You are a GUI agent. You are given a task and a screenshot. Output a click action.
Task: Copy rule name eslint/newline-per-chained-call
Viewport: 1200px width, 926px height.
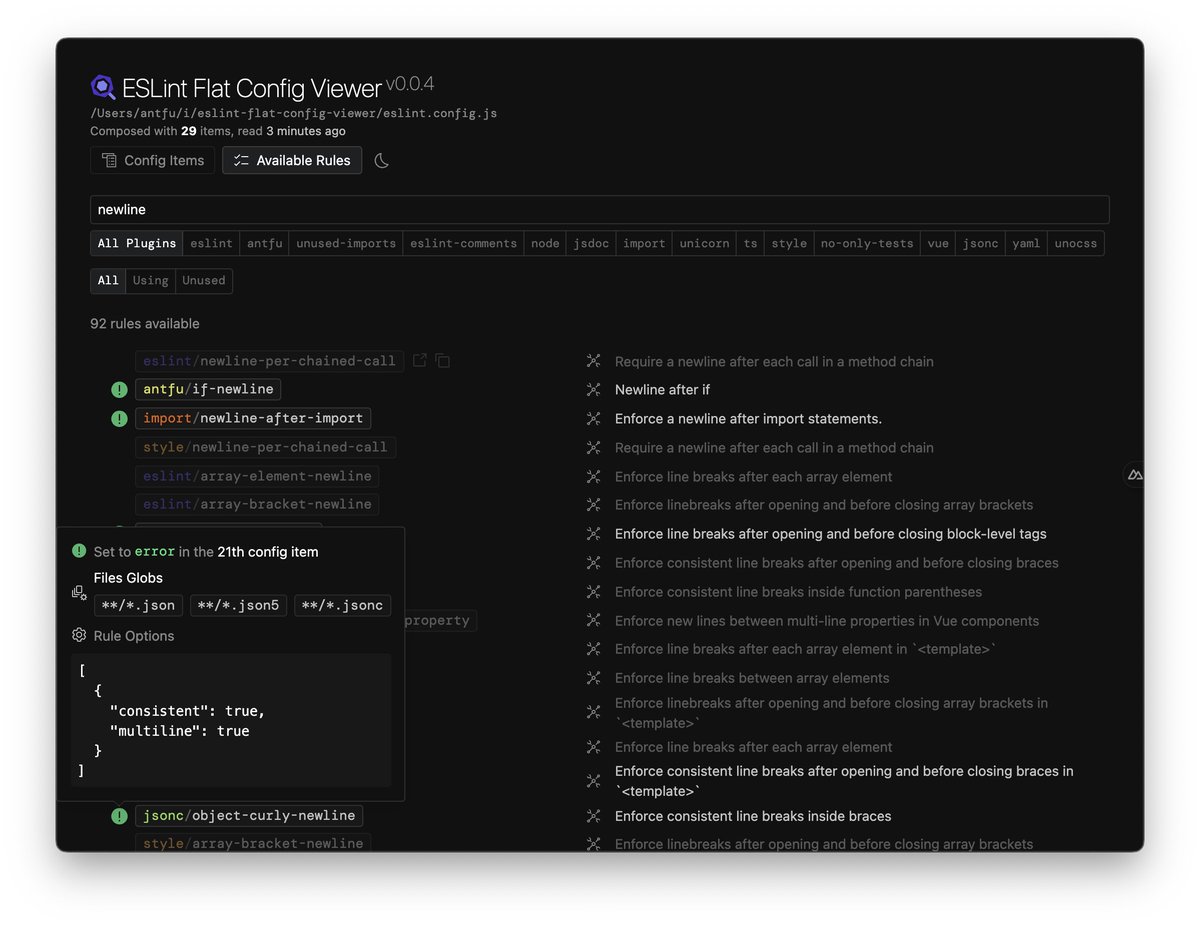(442, 360)
